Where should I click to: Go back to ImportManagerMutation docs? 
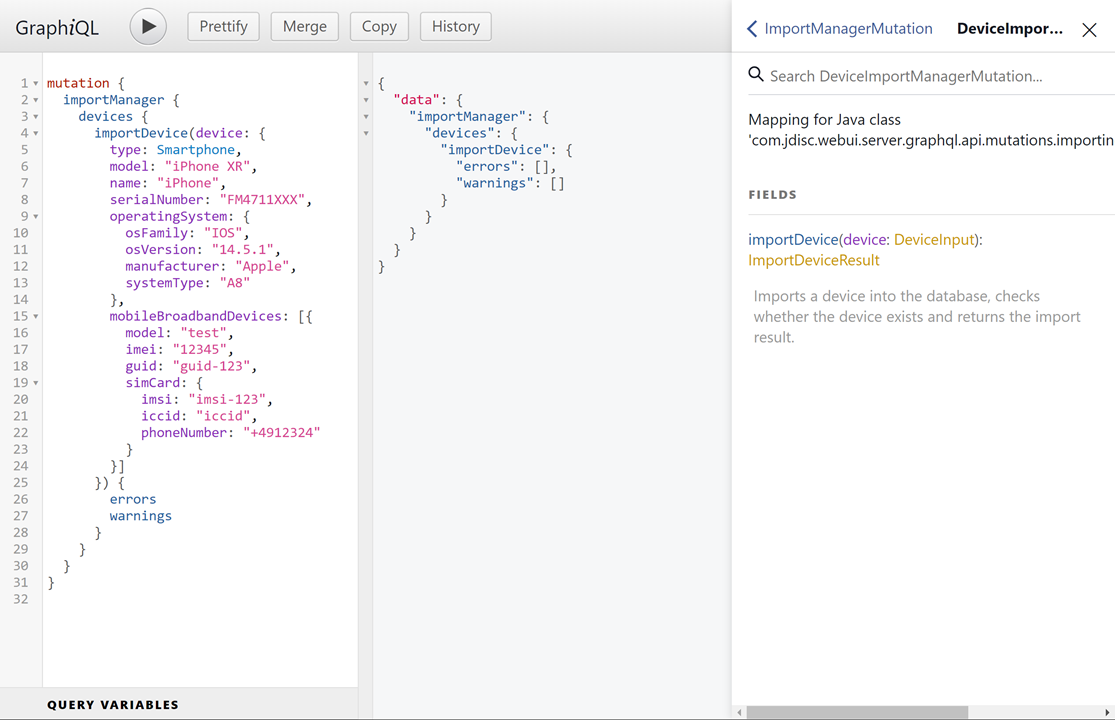[839, 29]
